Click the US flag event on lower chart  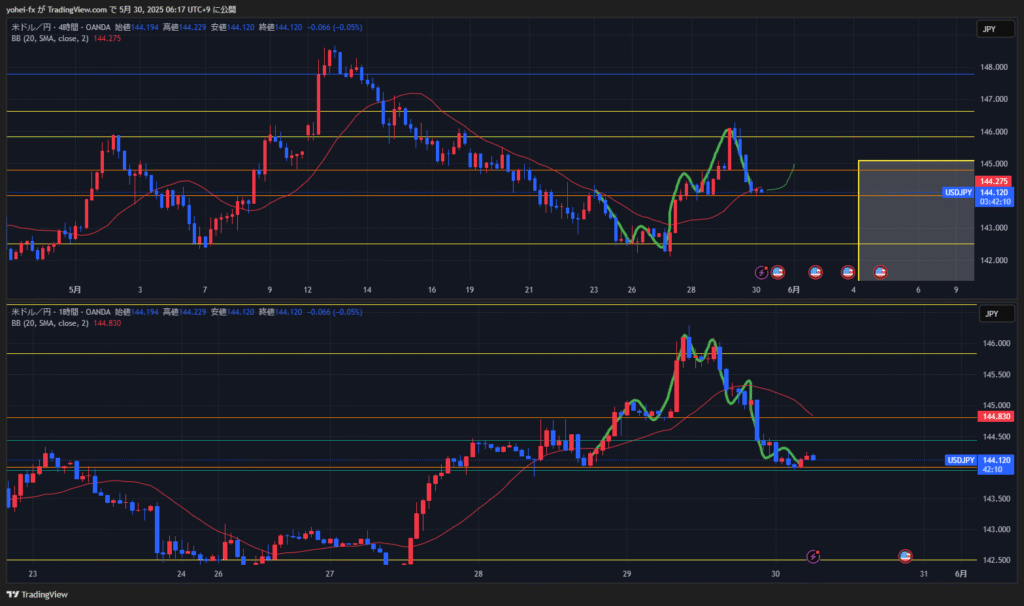click(904, 555)
